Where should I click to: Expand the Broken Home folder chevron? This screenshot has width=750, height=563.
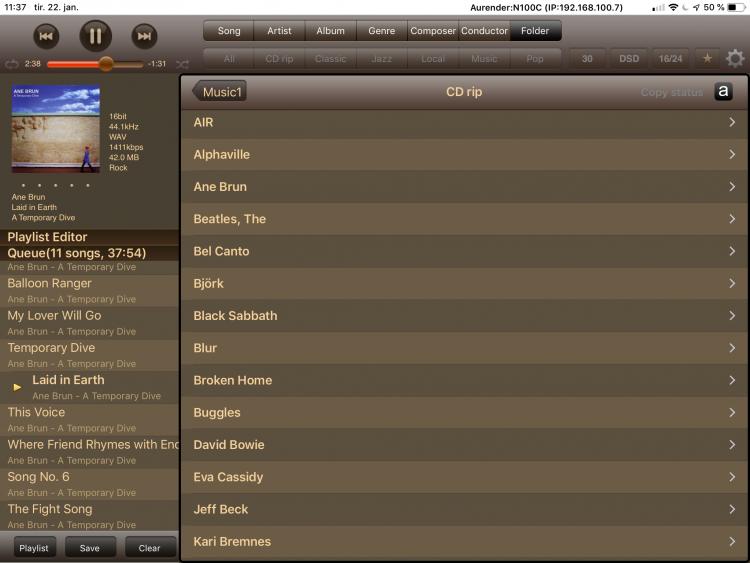coord(732,380)
